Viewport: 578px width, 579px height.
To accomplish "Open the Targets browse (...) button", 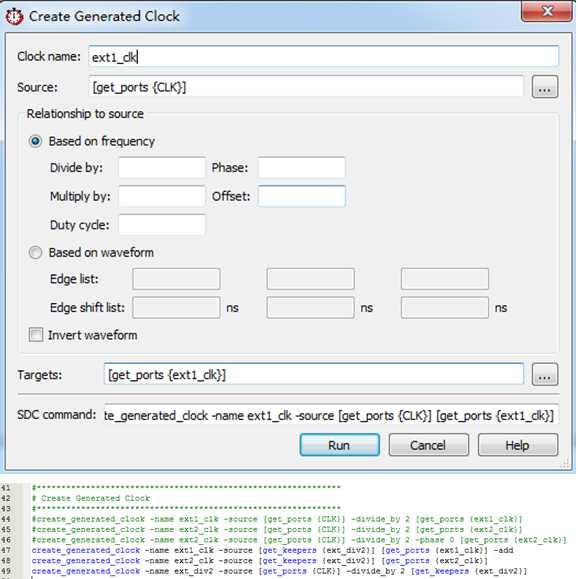I will click(x=544, y=374).
